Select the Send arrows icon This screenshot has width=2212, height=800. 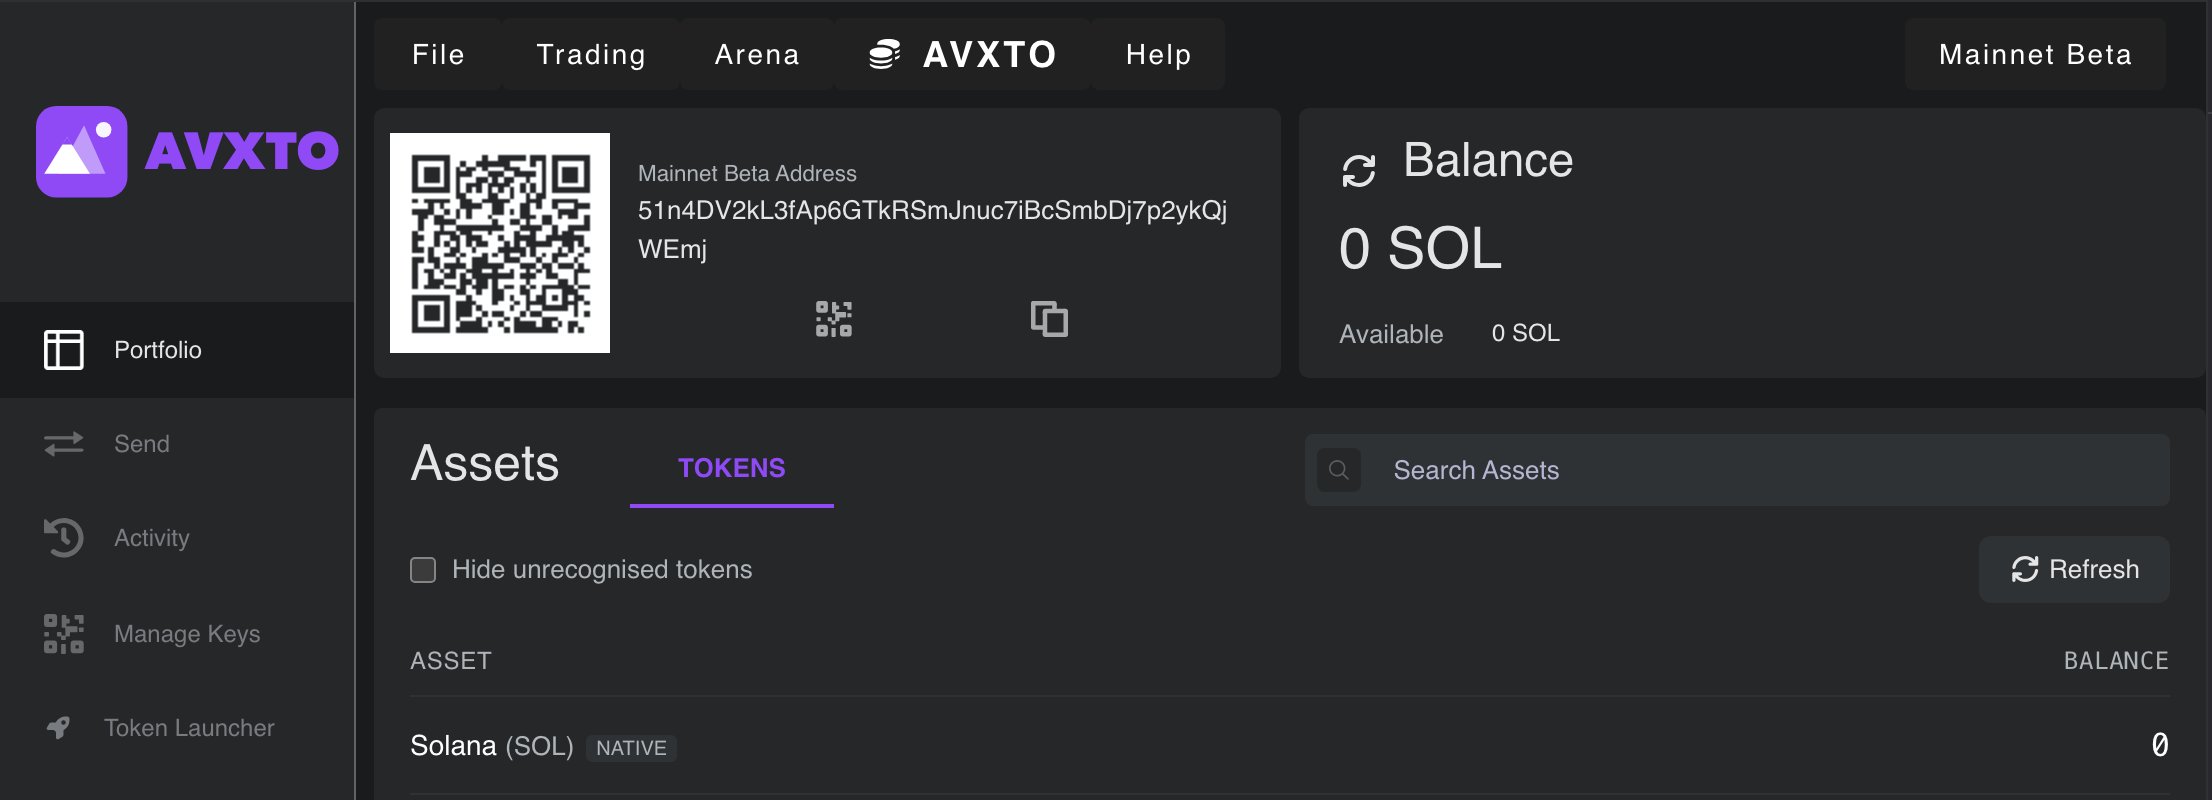coord(64,444)
